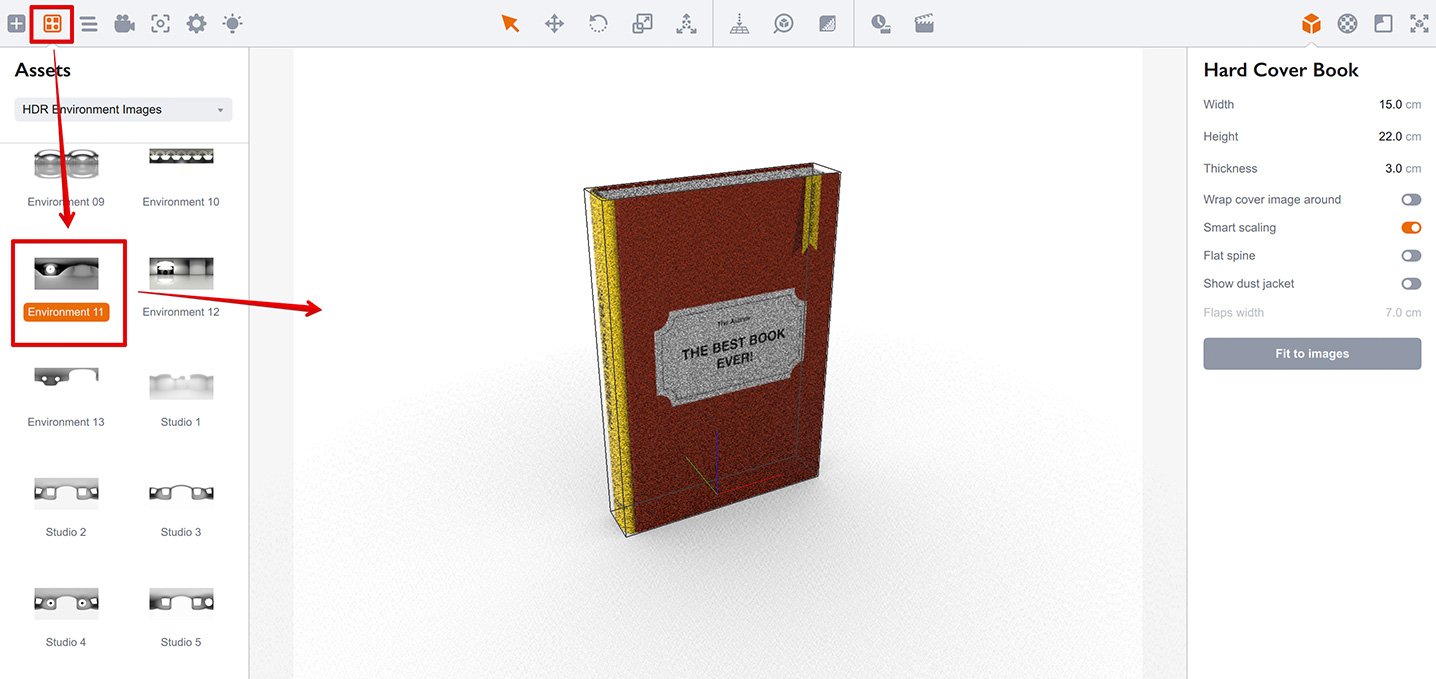Select the Rotate tool
Screen dimensions: 1436x679
click(598, 23)
